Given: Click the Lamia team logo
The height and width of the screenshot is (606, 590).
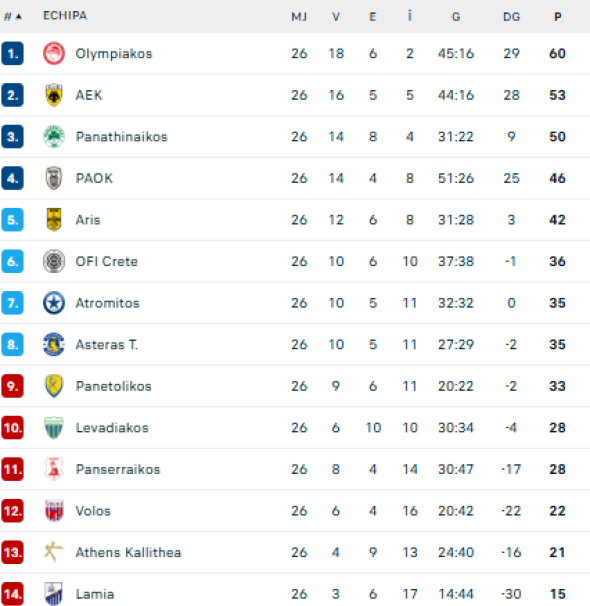Looking at the screenshot, I should [54, 594].
